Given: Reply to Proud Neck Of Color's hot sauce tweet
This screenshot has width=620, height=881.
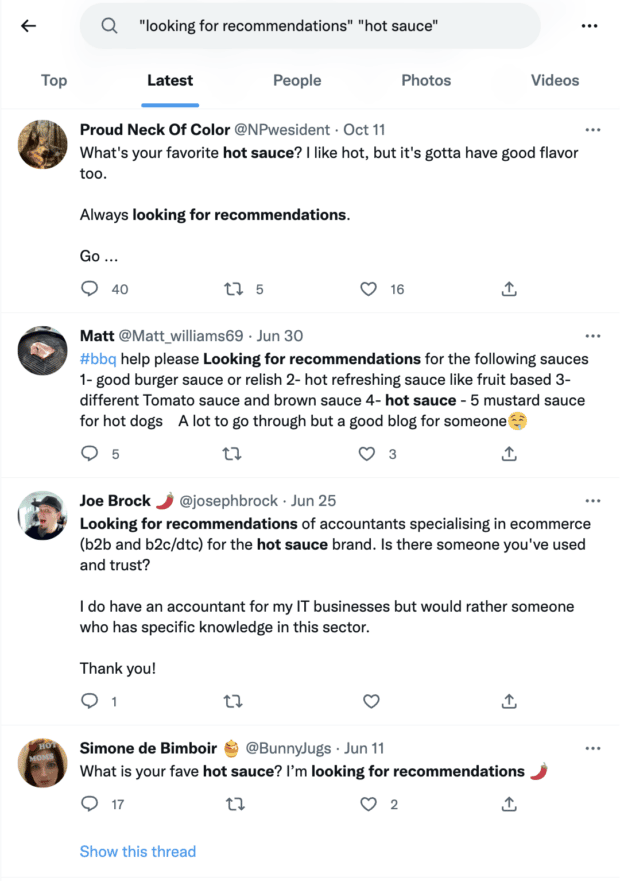Looking at the screenshot, I should click(x=89, y=289).
